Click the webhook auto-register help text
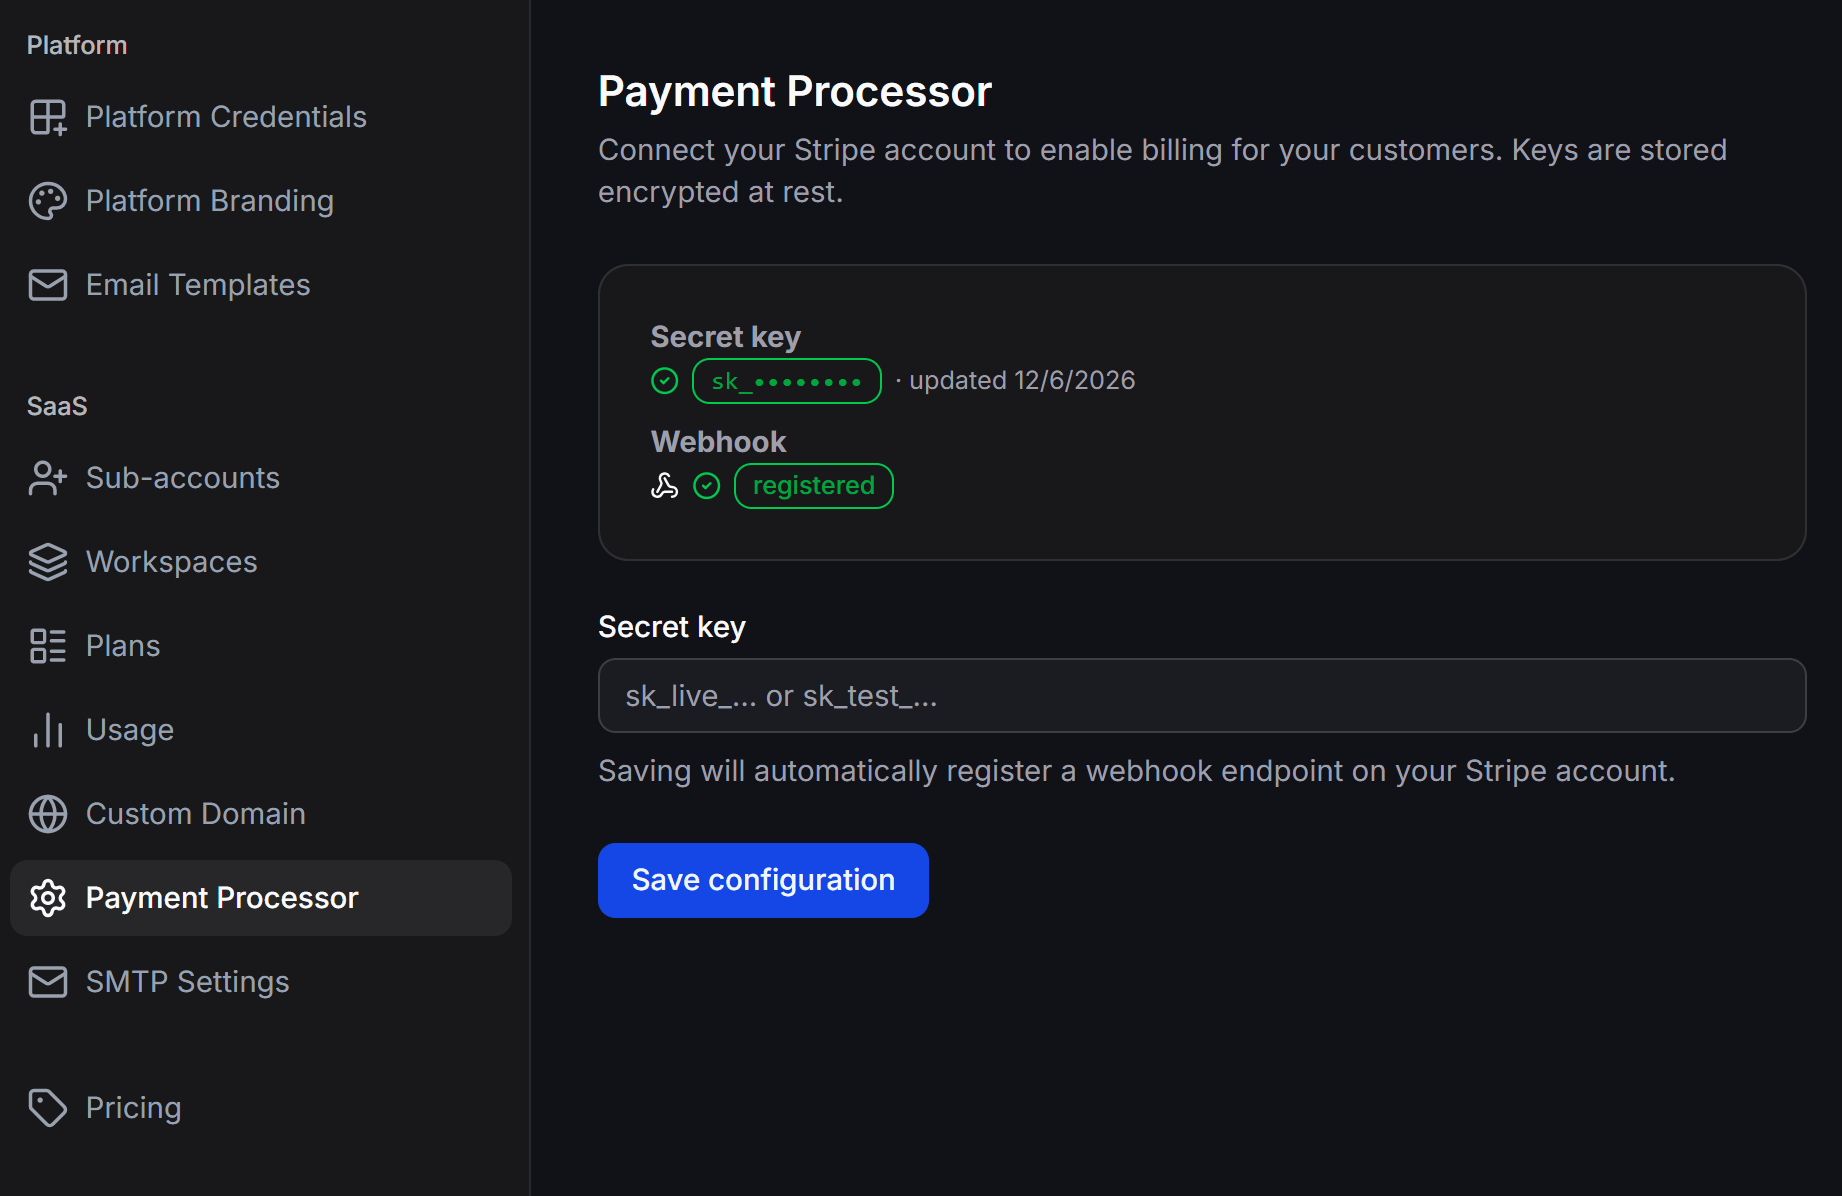Viewport: 1842px width, 1196px height. pyautogui.click(x=1137, y=771)
